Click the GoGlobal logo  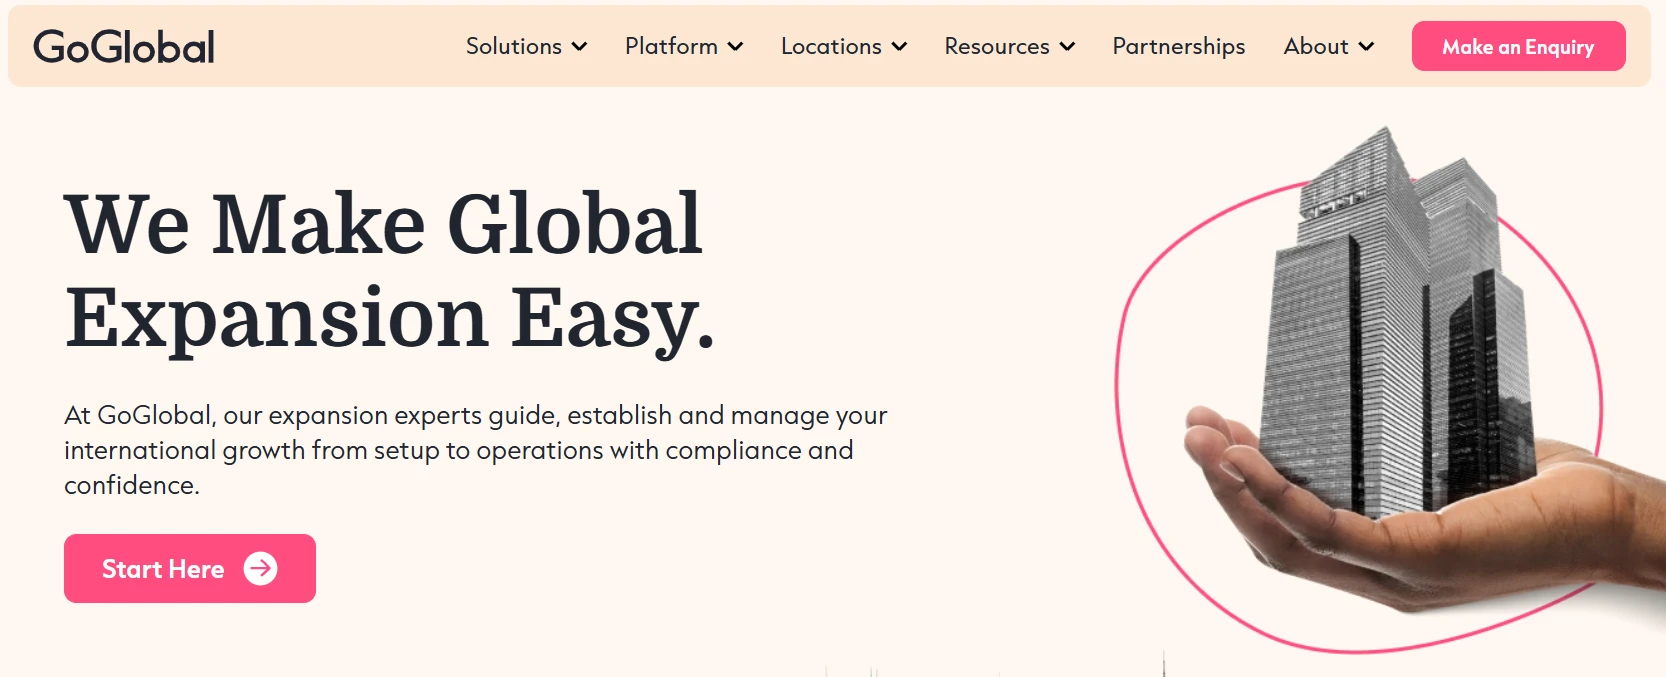pyautogui.click(x=124, y=47)
